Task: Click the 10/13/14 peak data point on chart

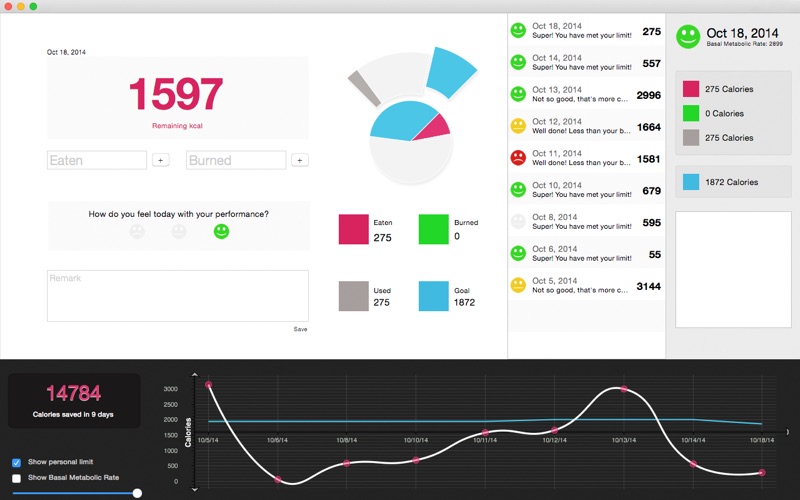Action: [x=624, y=389]
